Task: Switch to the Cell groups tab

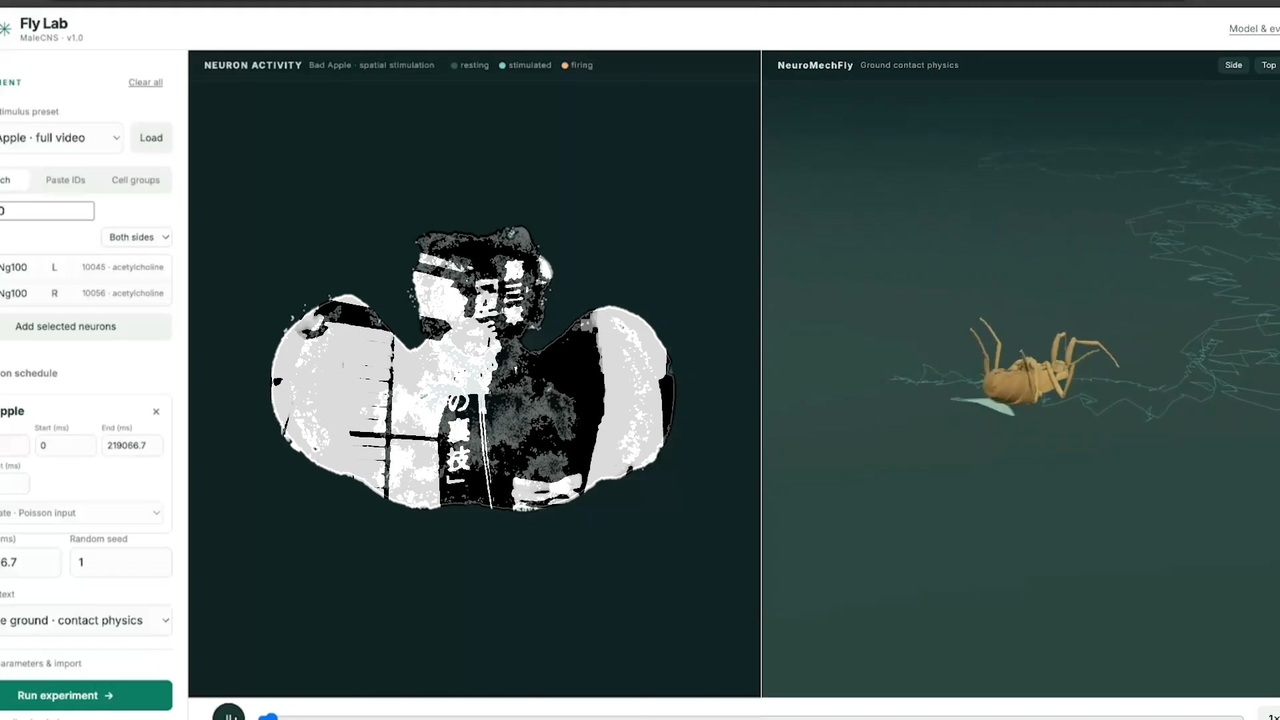Action: point(136,180)
